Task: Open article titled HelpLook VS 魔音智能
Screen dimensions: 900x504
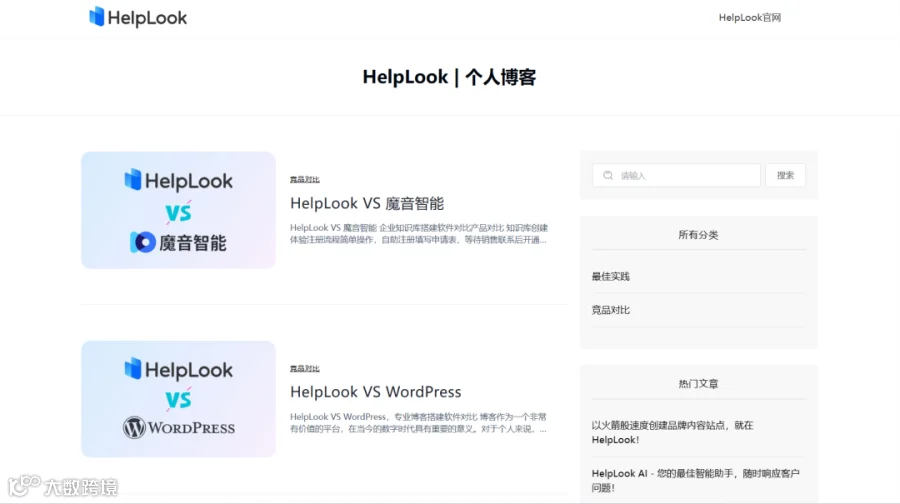Action: 367,203
